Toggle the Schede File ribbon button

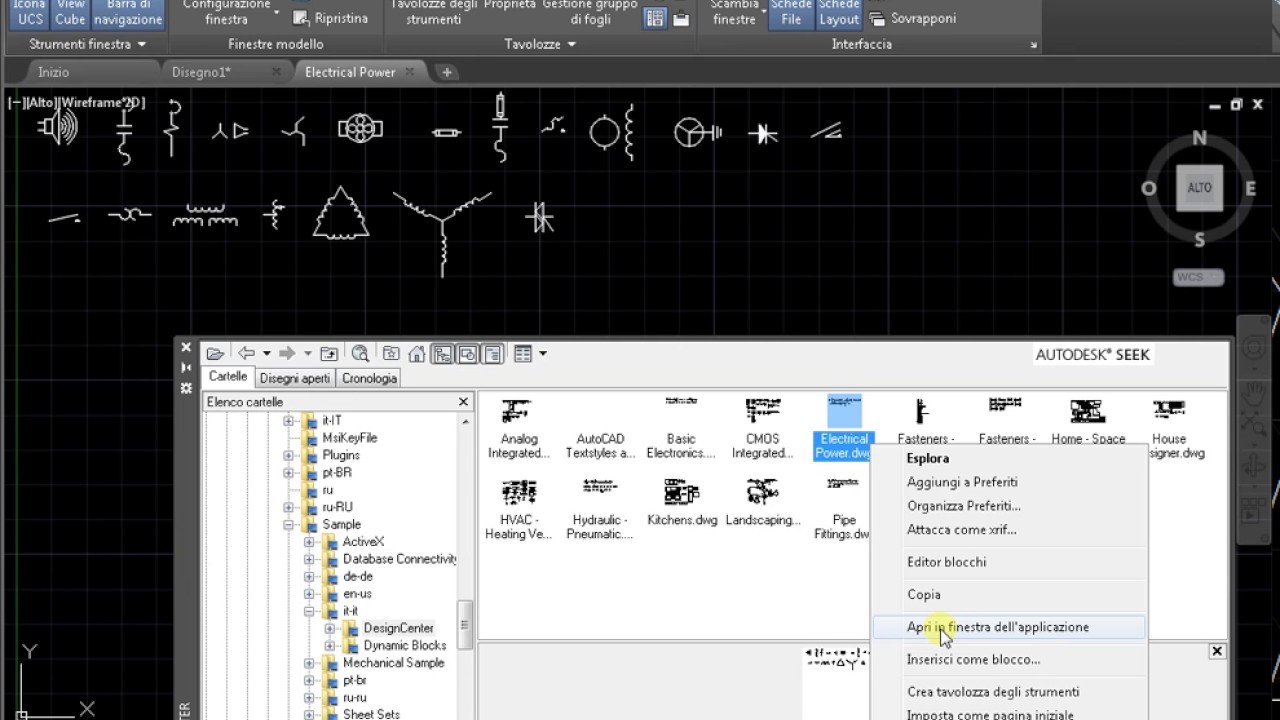coord(791,13)
